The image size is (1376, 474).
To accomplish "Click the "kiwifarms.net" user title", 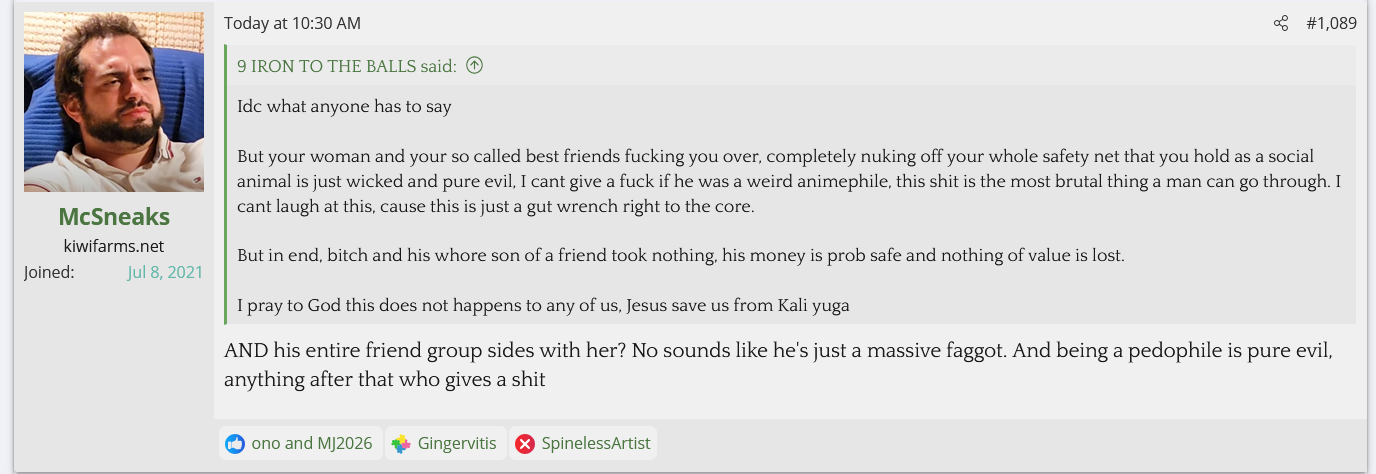I will tap(114, 246).
